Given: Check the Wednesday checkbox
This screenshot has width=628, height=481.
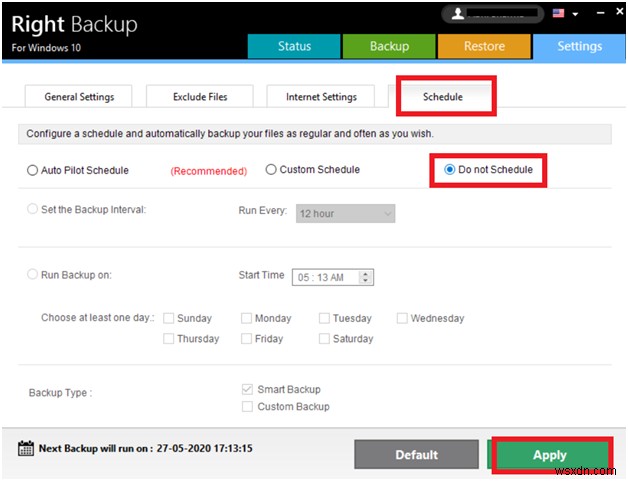Looking at the screenshot, I should [x=402, y=318].
